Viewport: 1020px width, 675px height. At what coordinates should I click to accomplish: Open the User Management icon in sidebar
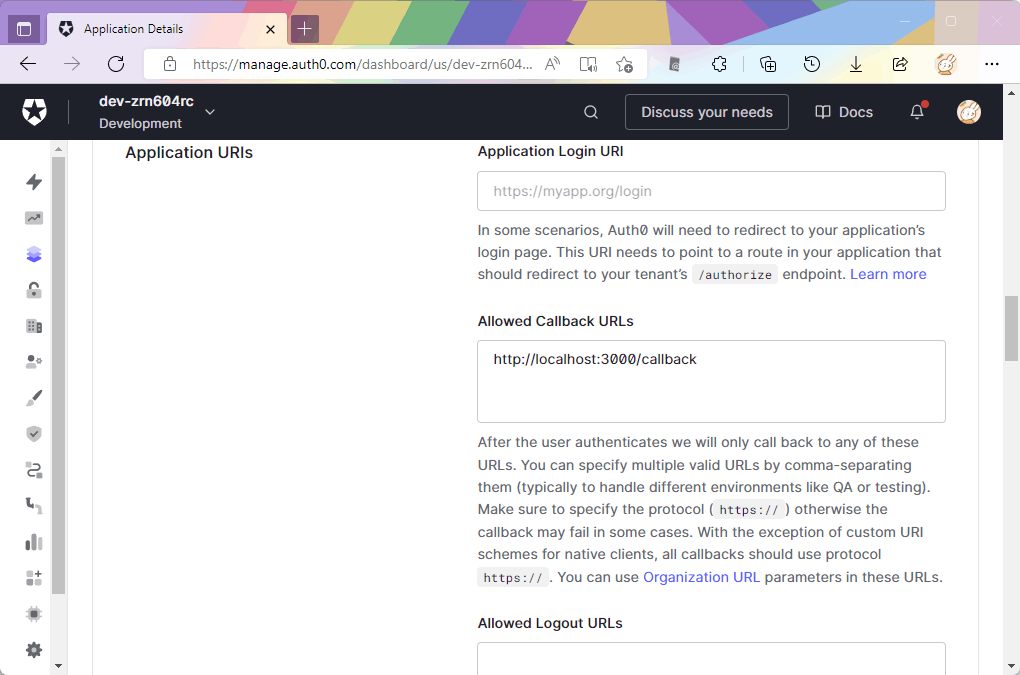pos(34,362)
